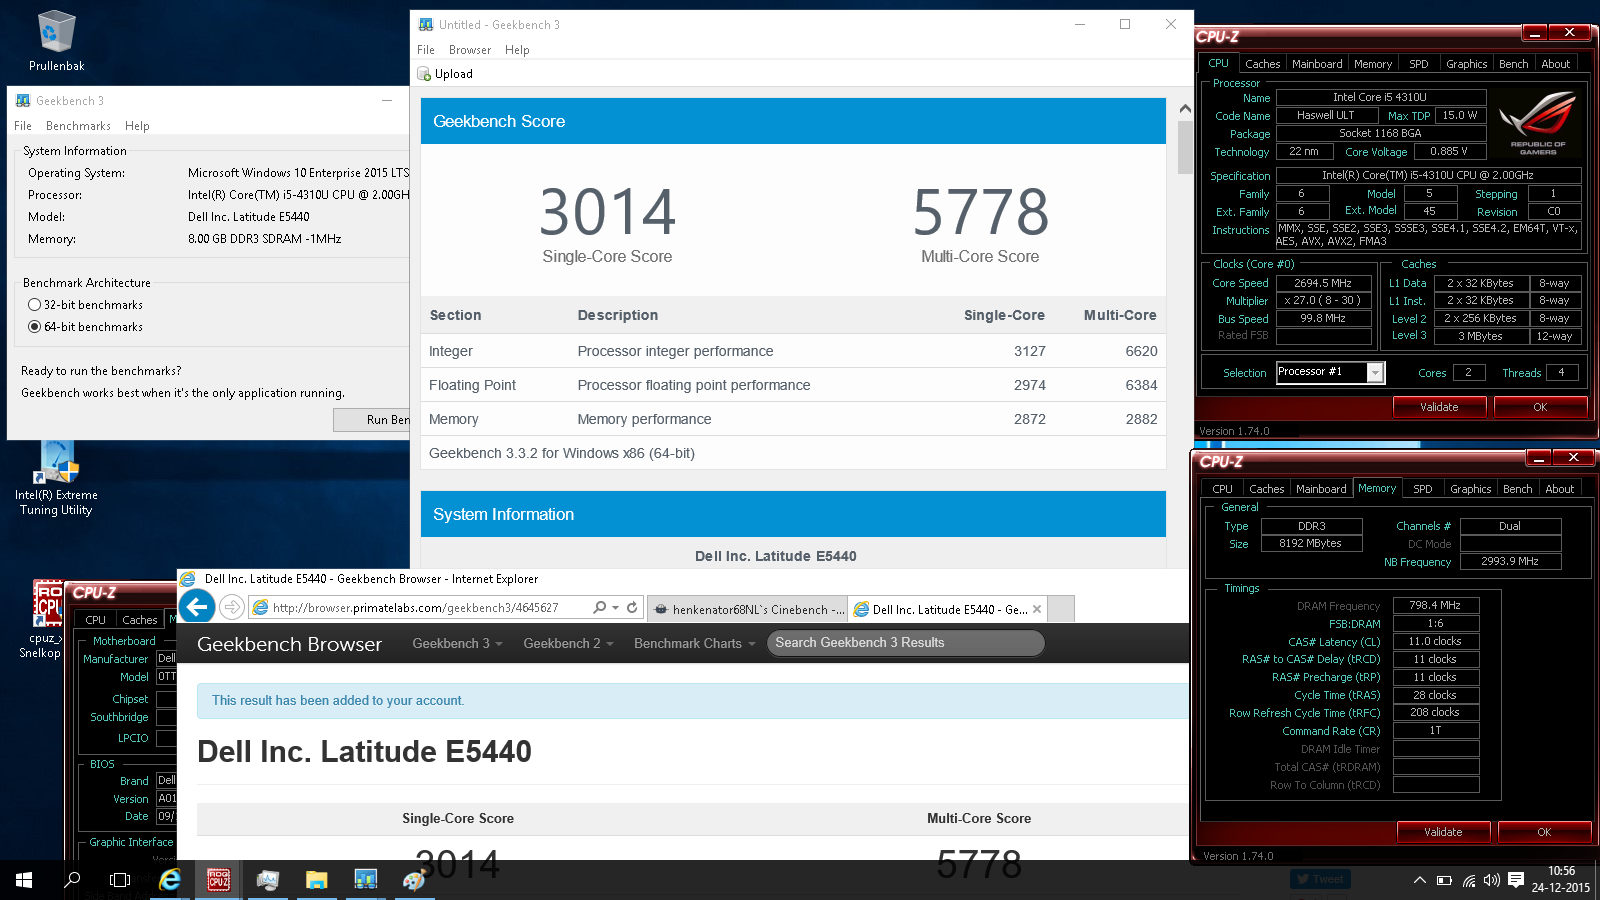Switch to Caches tab in top CPU-Z
Screen dimensions: 1600x900
click(1262, 64)
